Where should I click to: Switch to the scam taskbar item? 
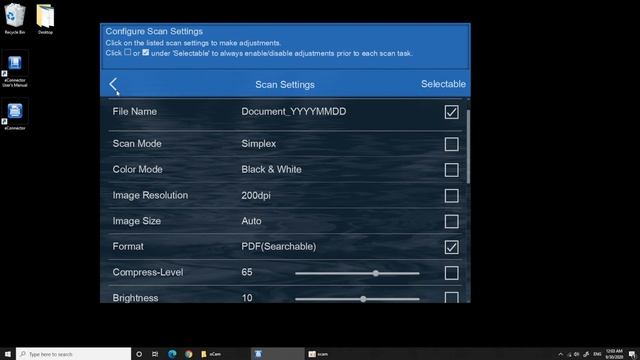coord(318,354)
